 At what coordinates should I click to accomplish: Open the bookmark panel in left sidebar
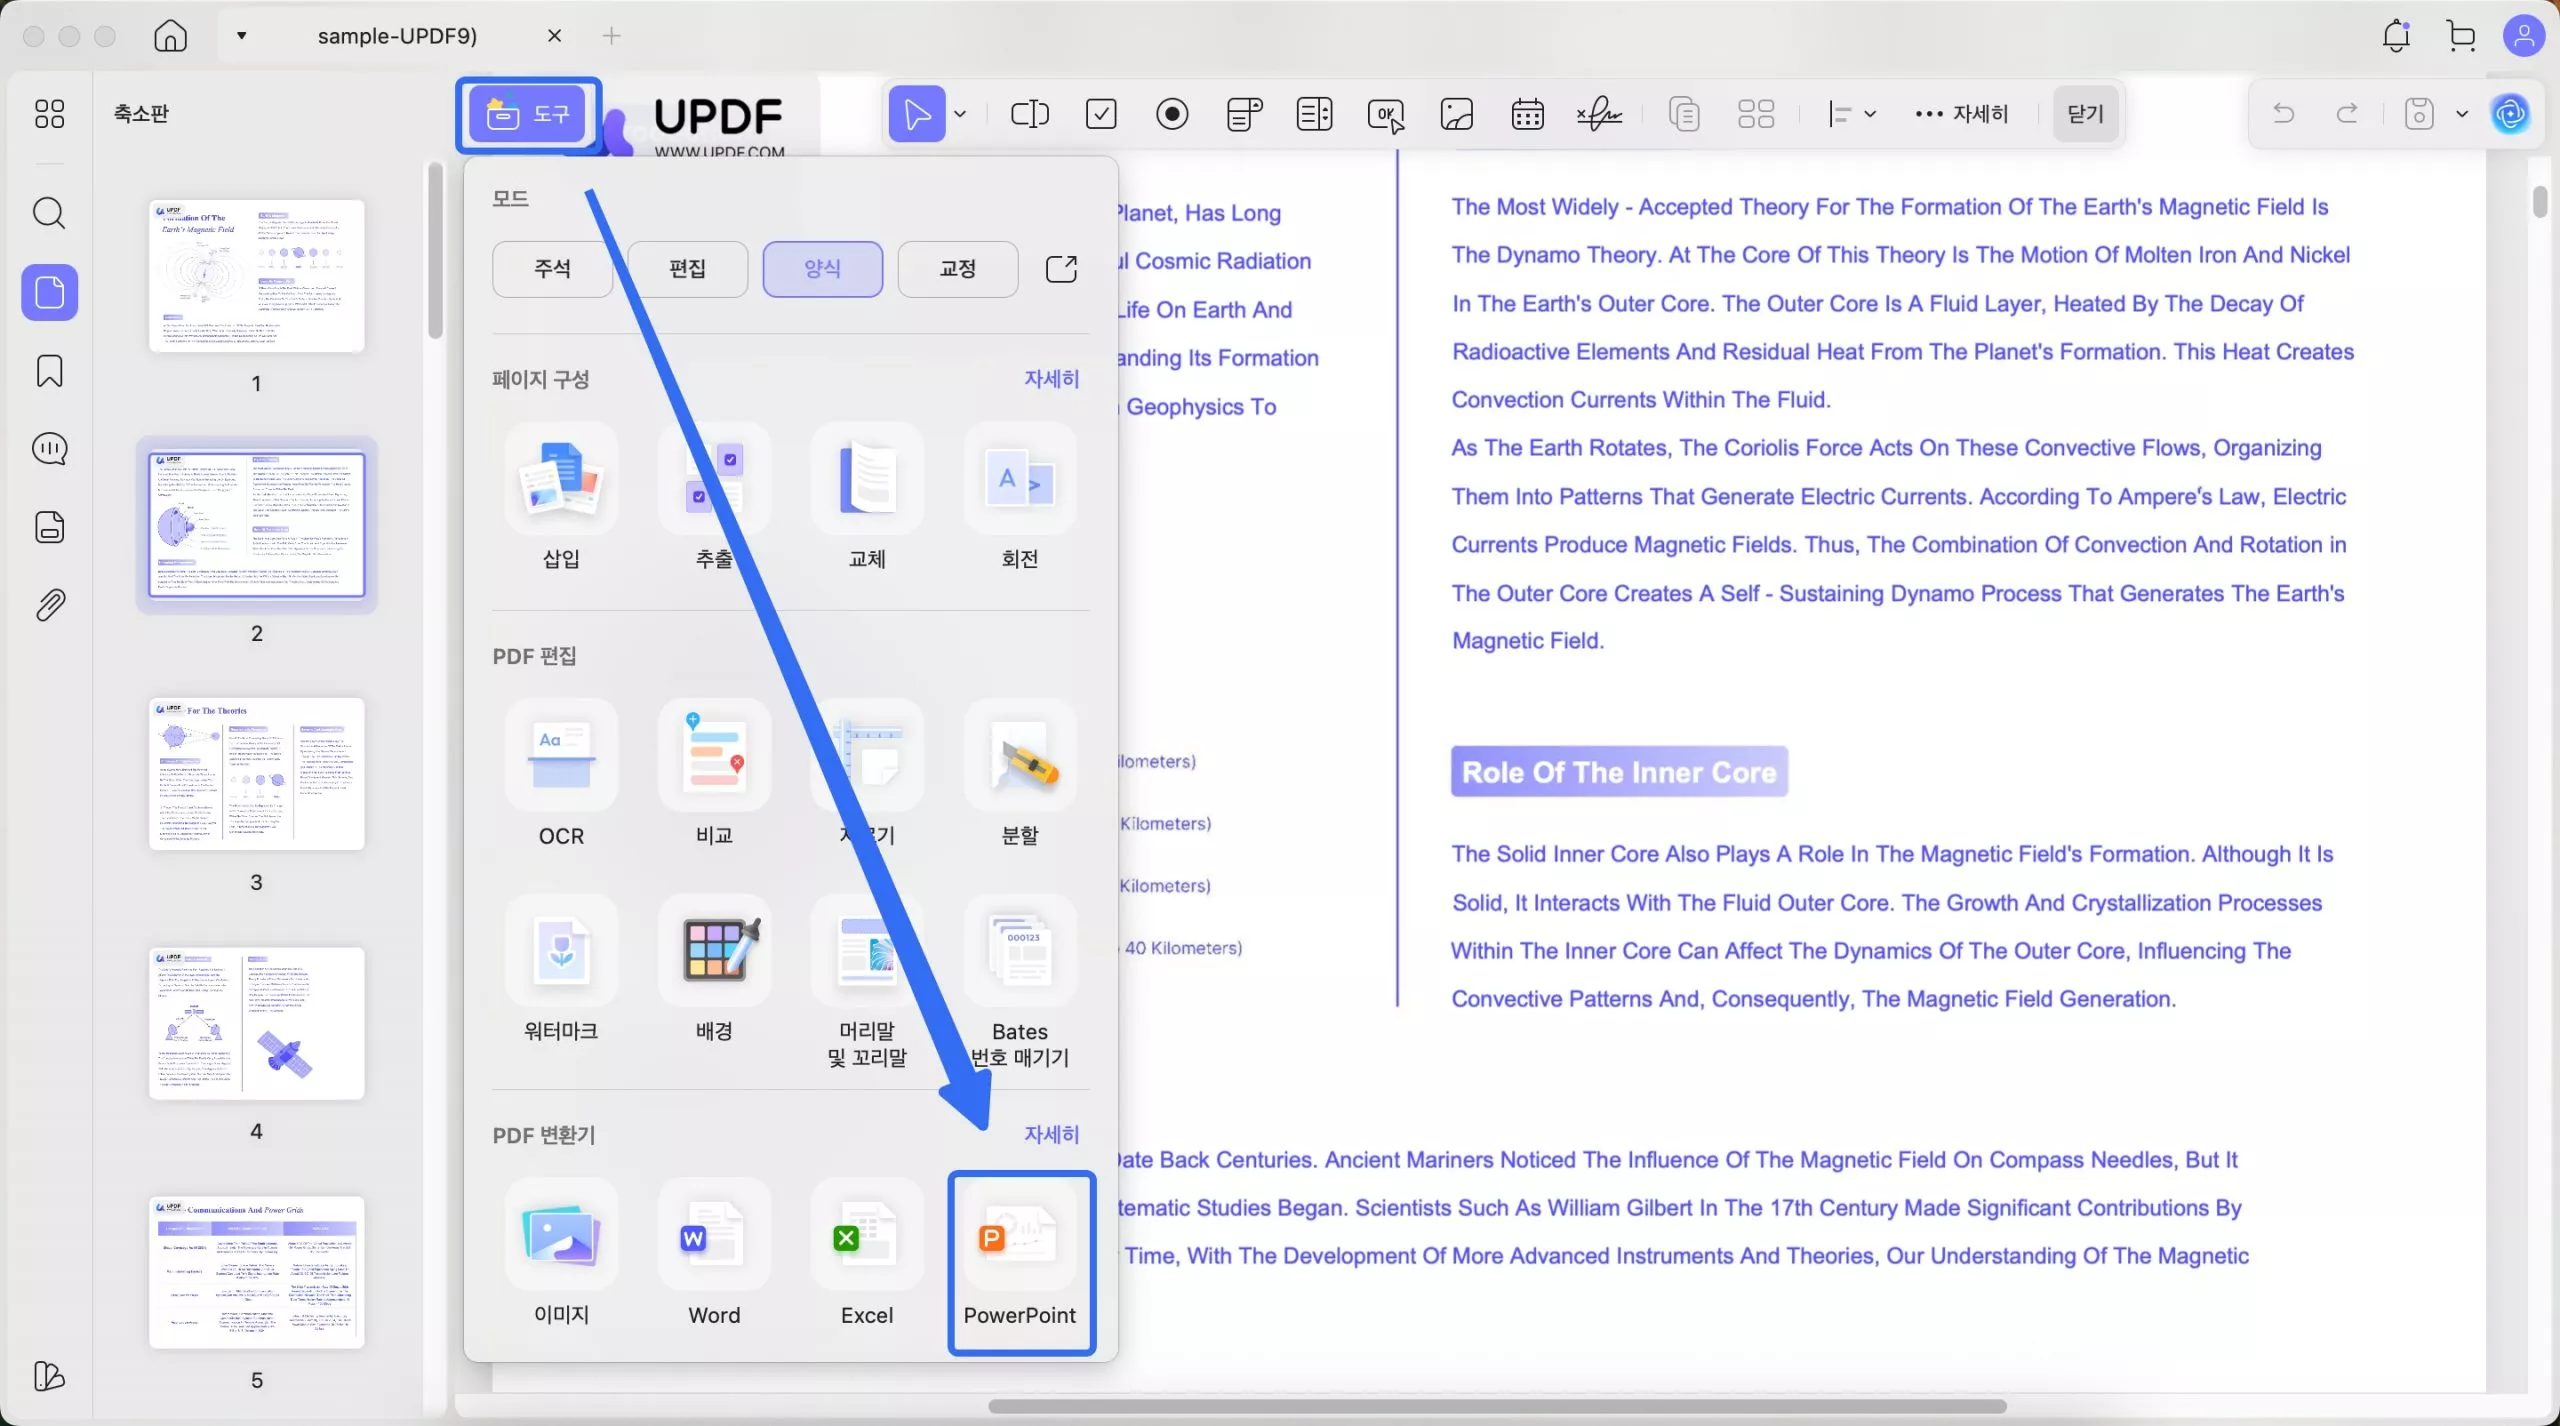tap(49, 371)
